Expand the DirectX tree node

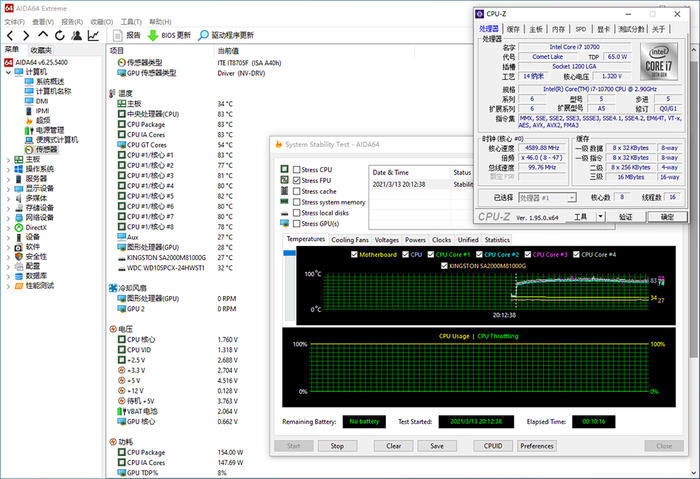pos(8,228)
